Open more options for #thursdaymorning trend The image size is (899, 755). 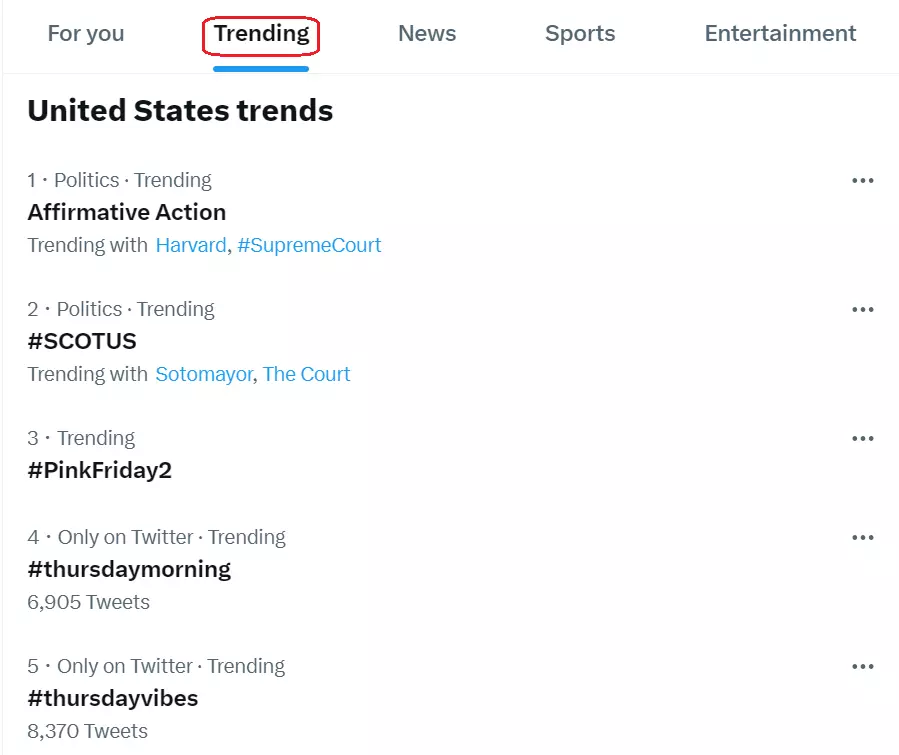pyautogui.click(x=862, y=538)
